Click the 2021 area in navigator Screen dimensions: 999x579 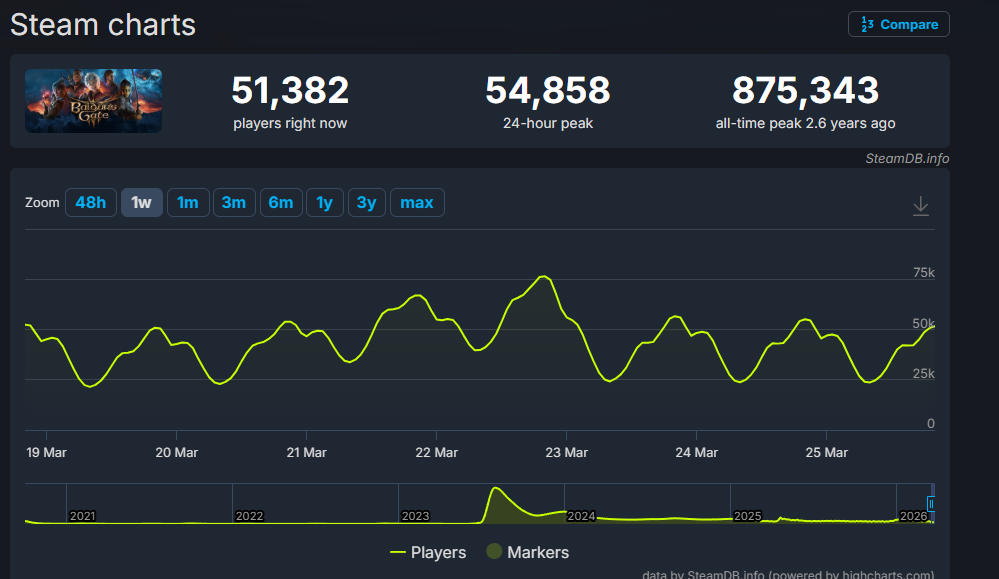(82, 515)
